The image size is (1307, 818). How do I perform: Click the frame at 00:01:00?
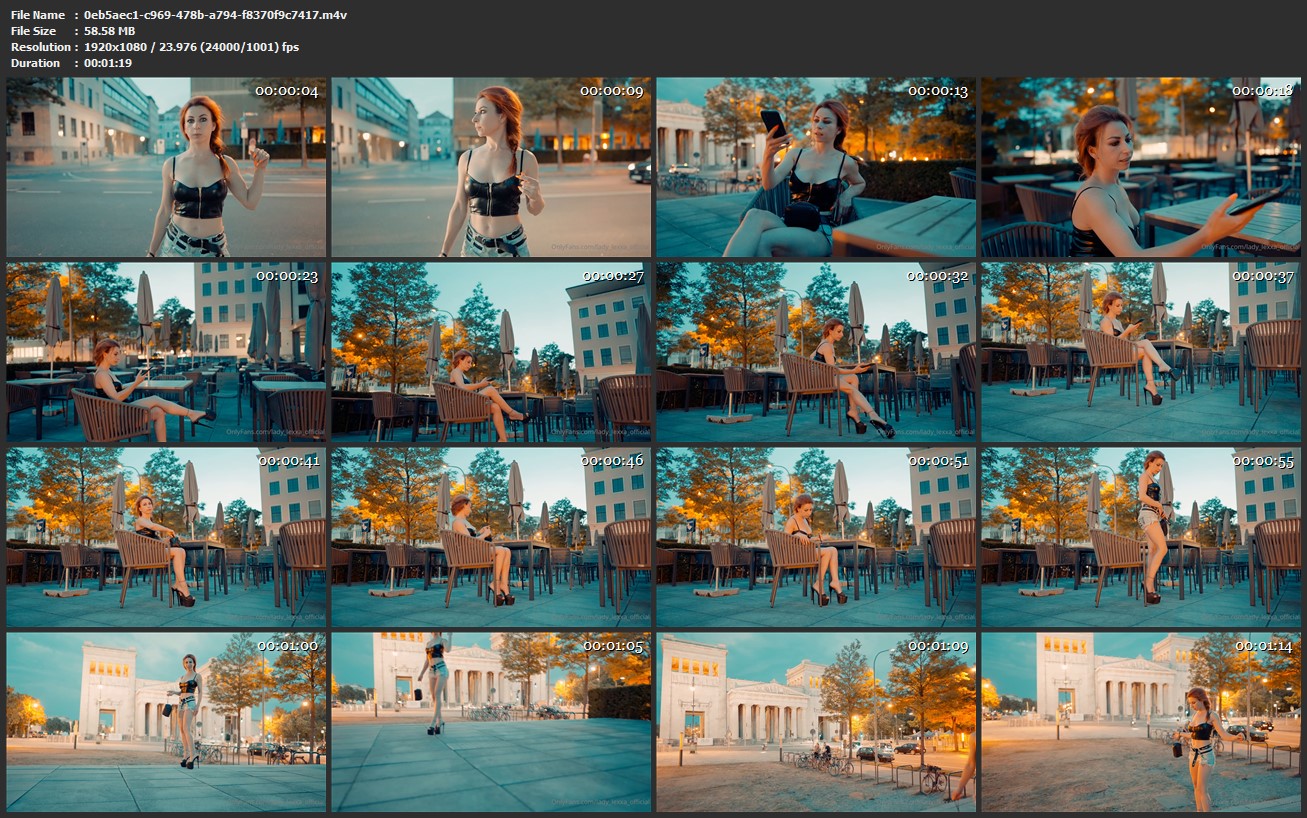[x=166, y=722]
